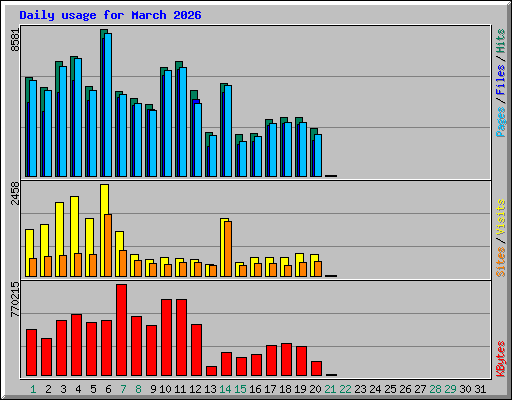Click day 20 on the date axis
512x400 pixels.
(315, 389)
